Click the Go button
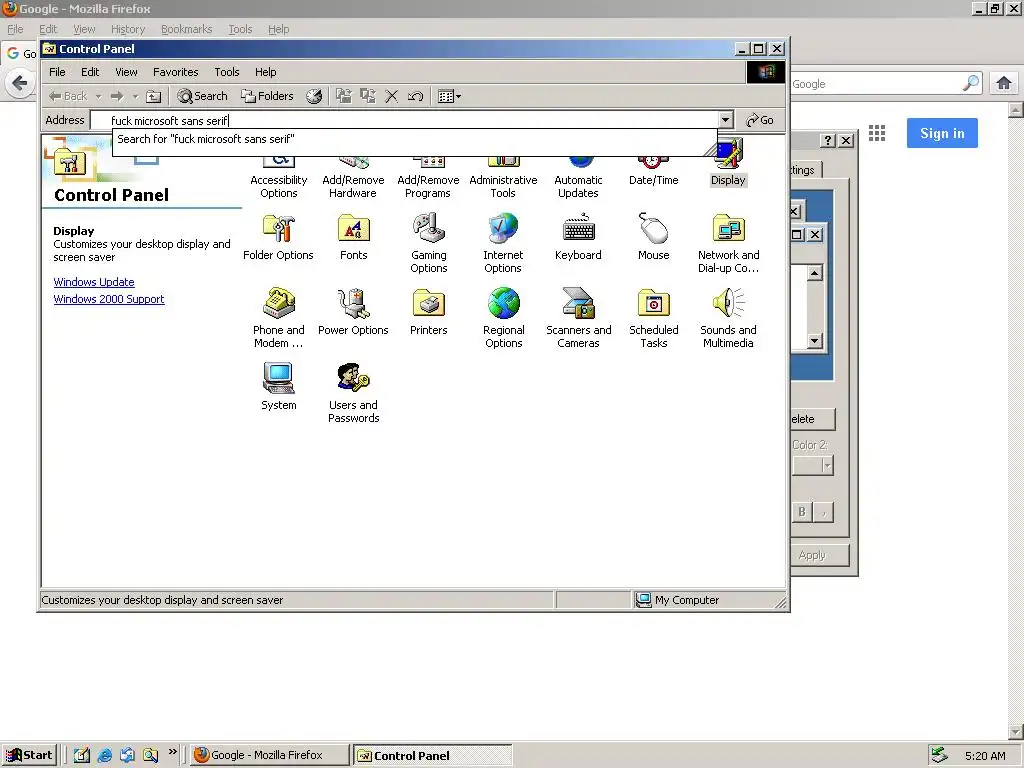1024x768 pixels. pyautogui.click(x=760, y=120)
